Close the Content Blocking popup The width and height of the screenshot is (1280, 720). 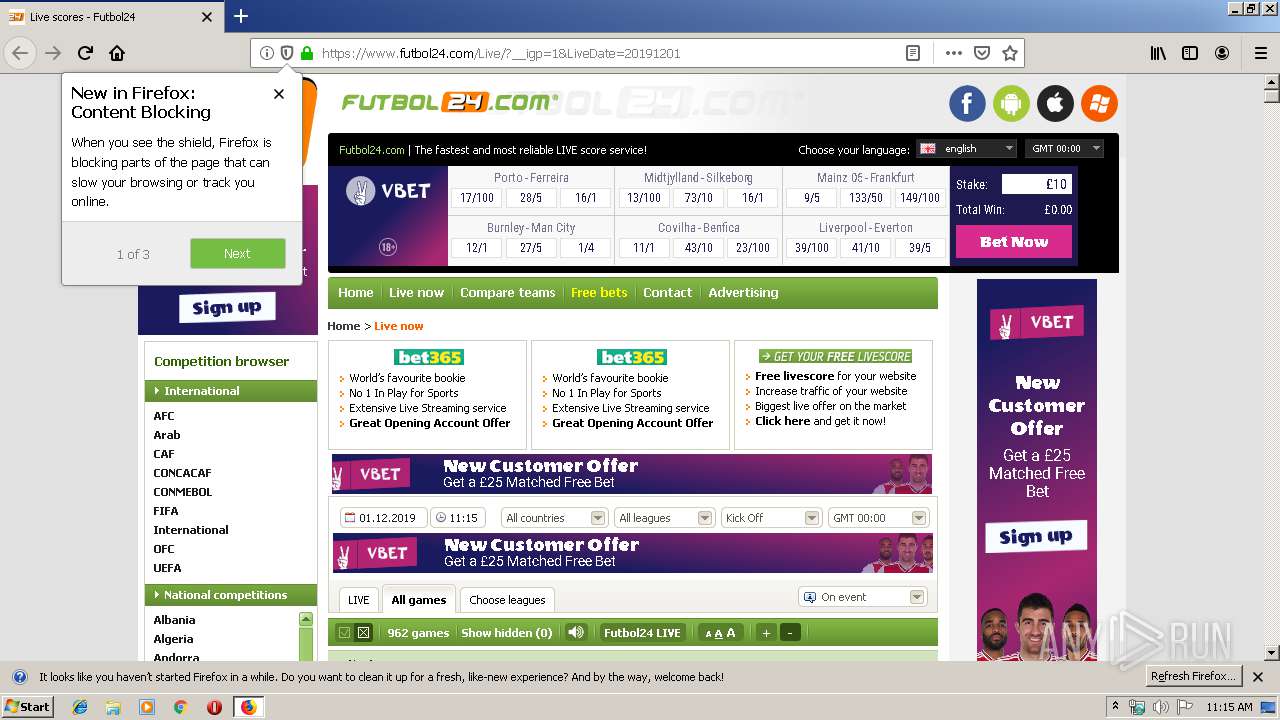click(x=279, y=94)
